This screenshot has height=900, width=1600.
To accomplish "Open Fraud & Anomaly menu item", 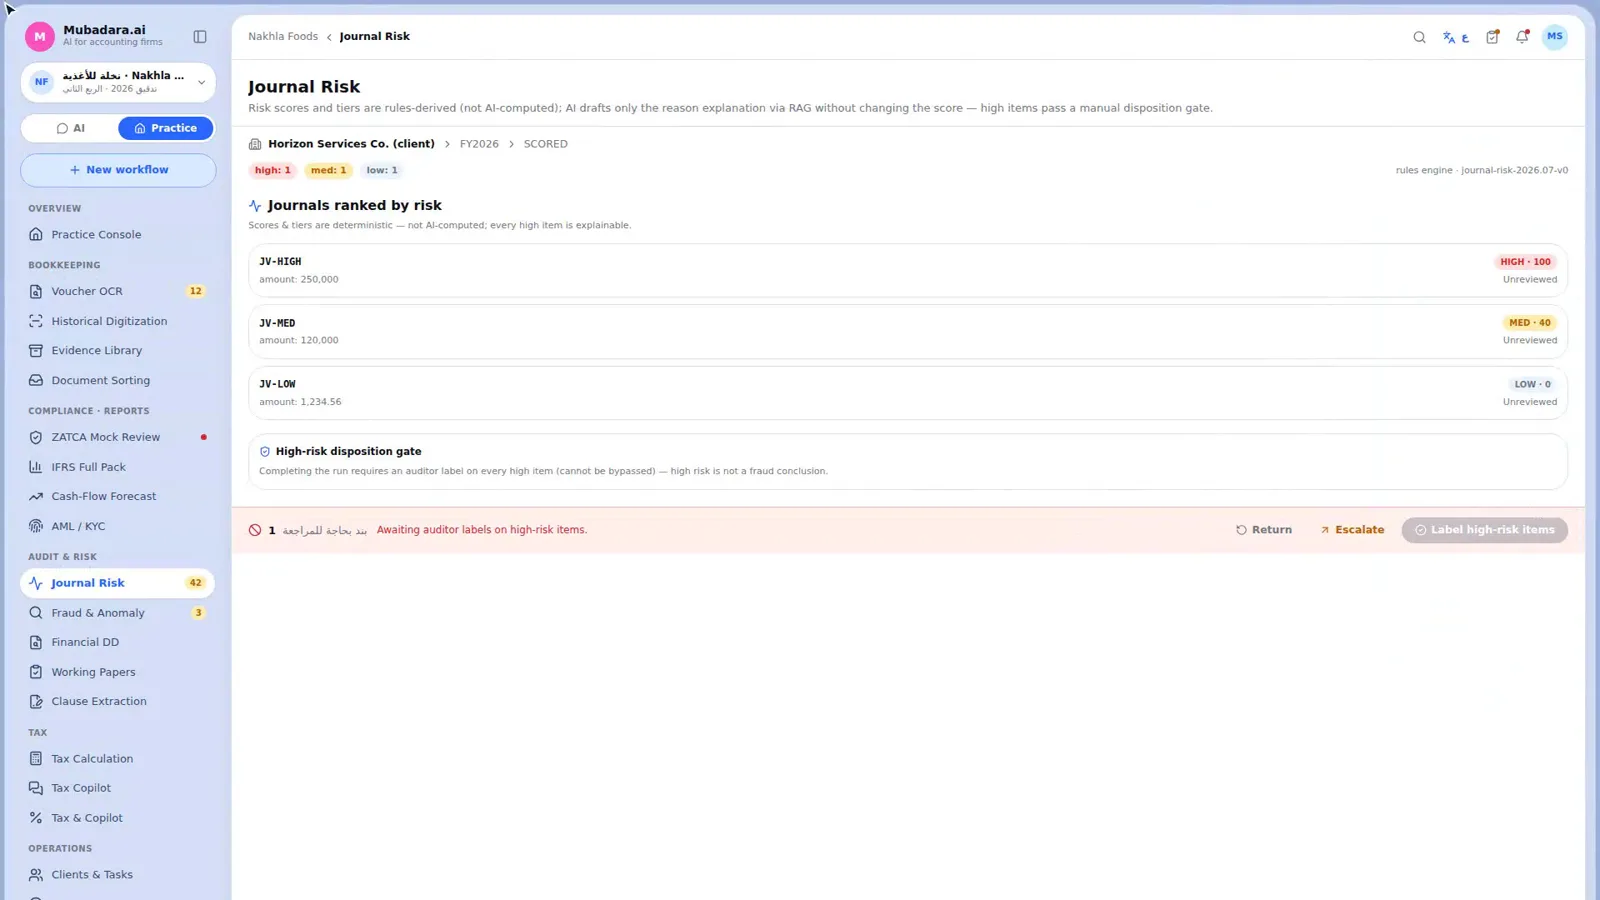I will (x=118, y=613).
